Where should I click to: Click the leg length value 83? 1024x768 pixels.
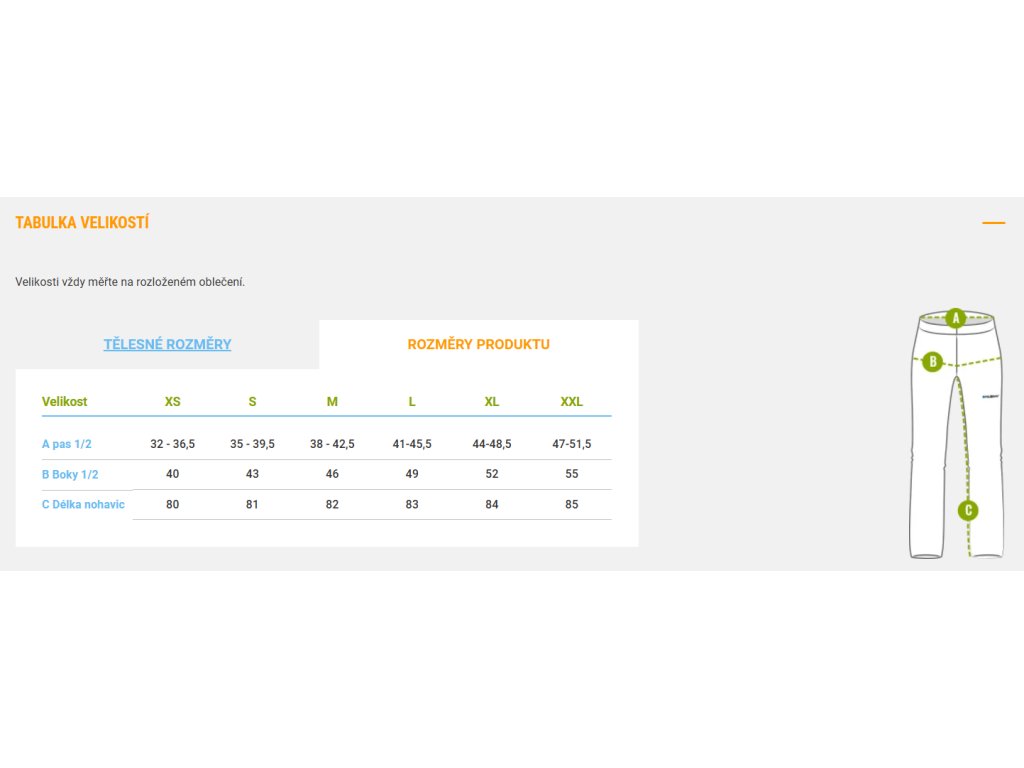[x=412, y=504]
